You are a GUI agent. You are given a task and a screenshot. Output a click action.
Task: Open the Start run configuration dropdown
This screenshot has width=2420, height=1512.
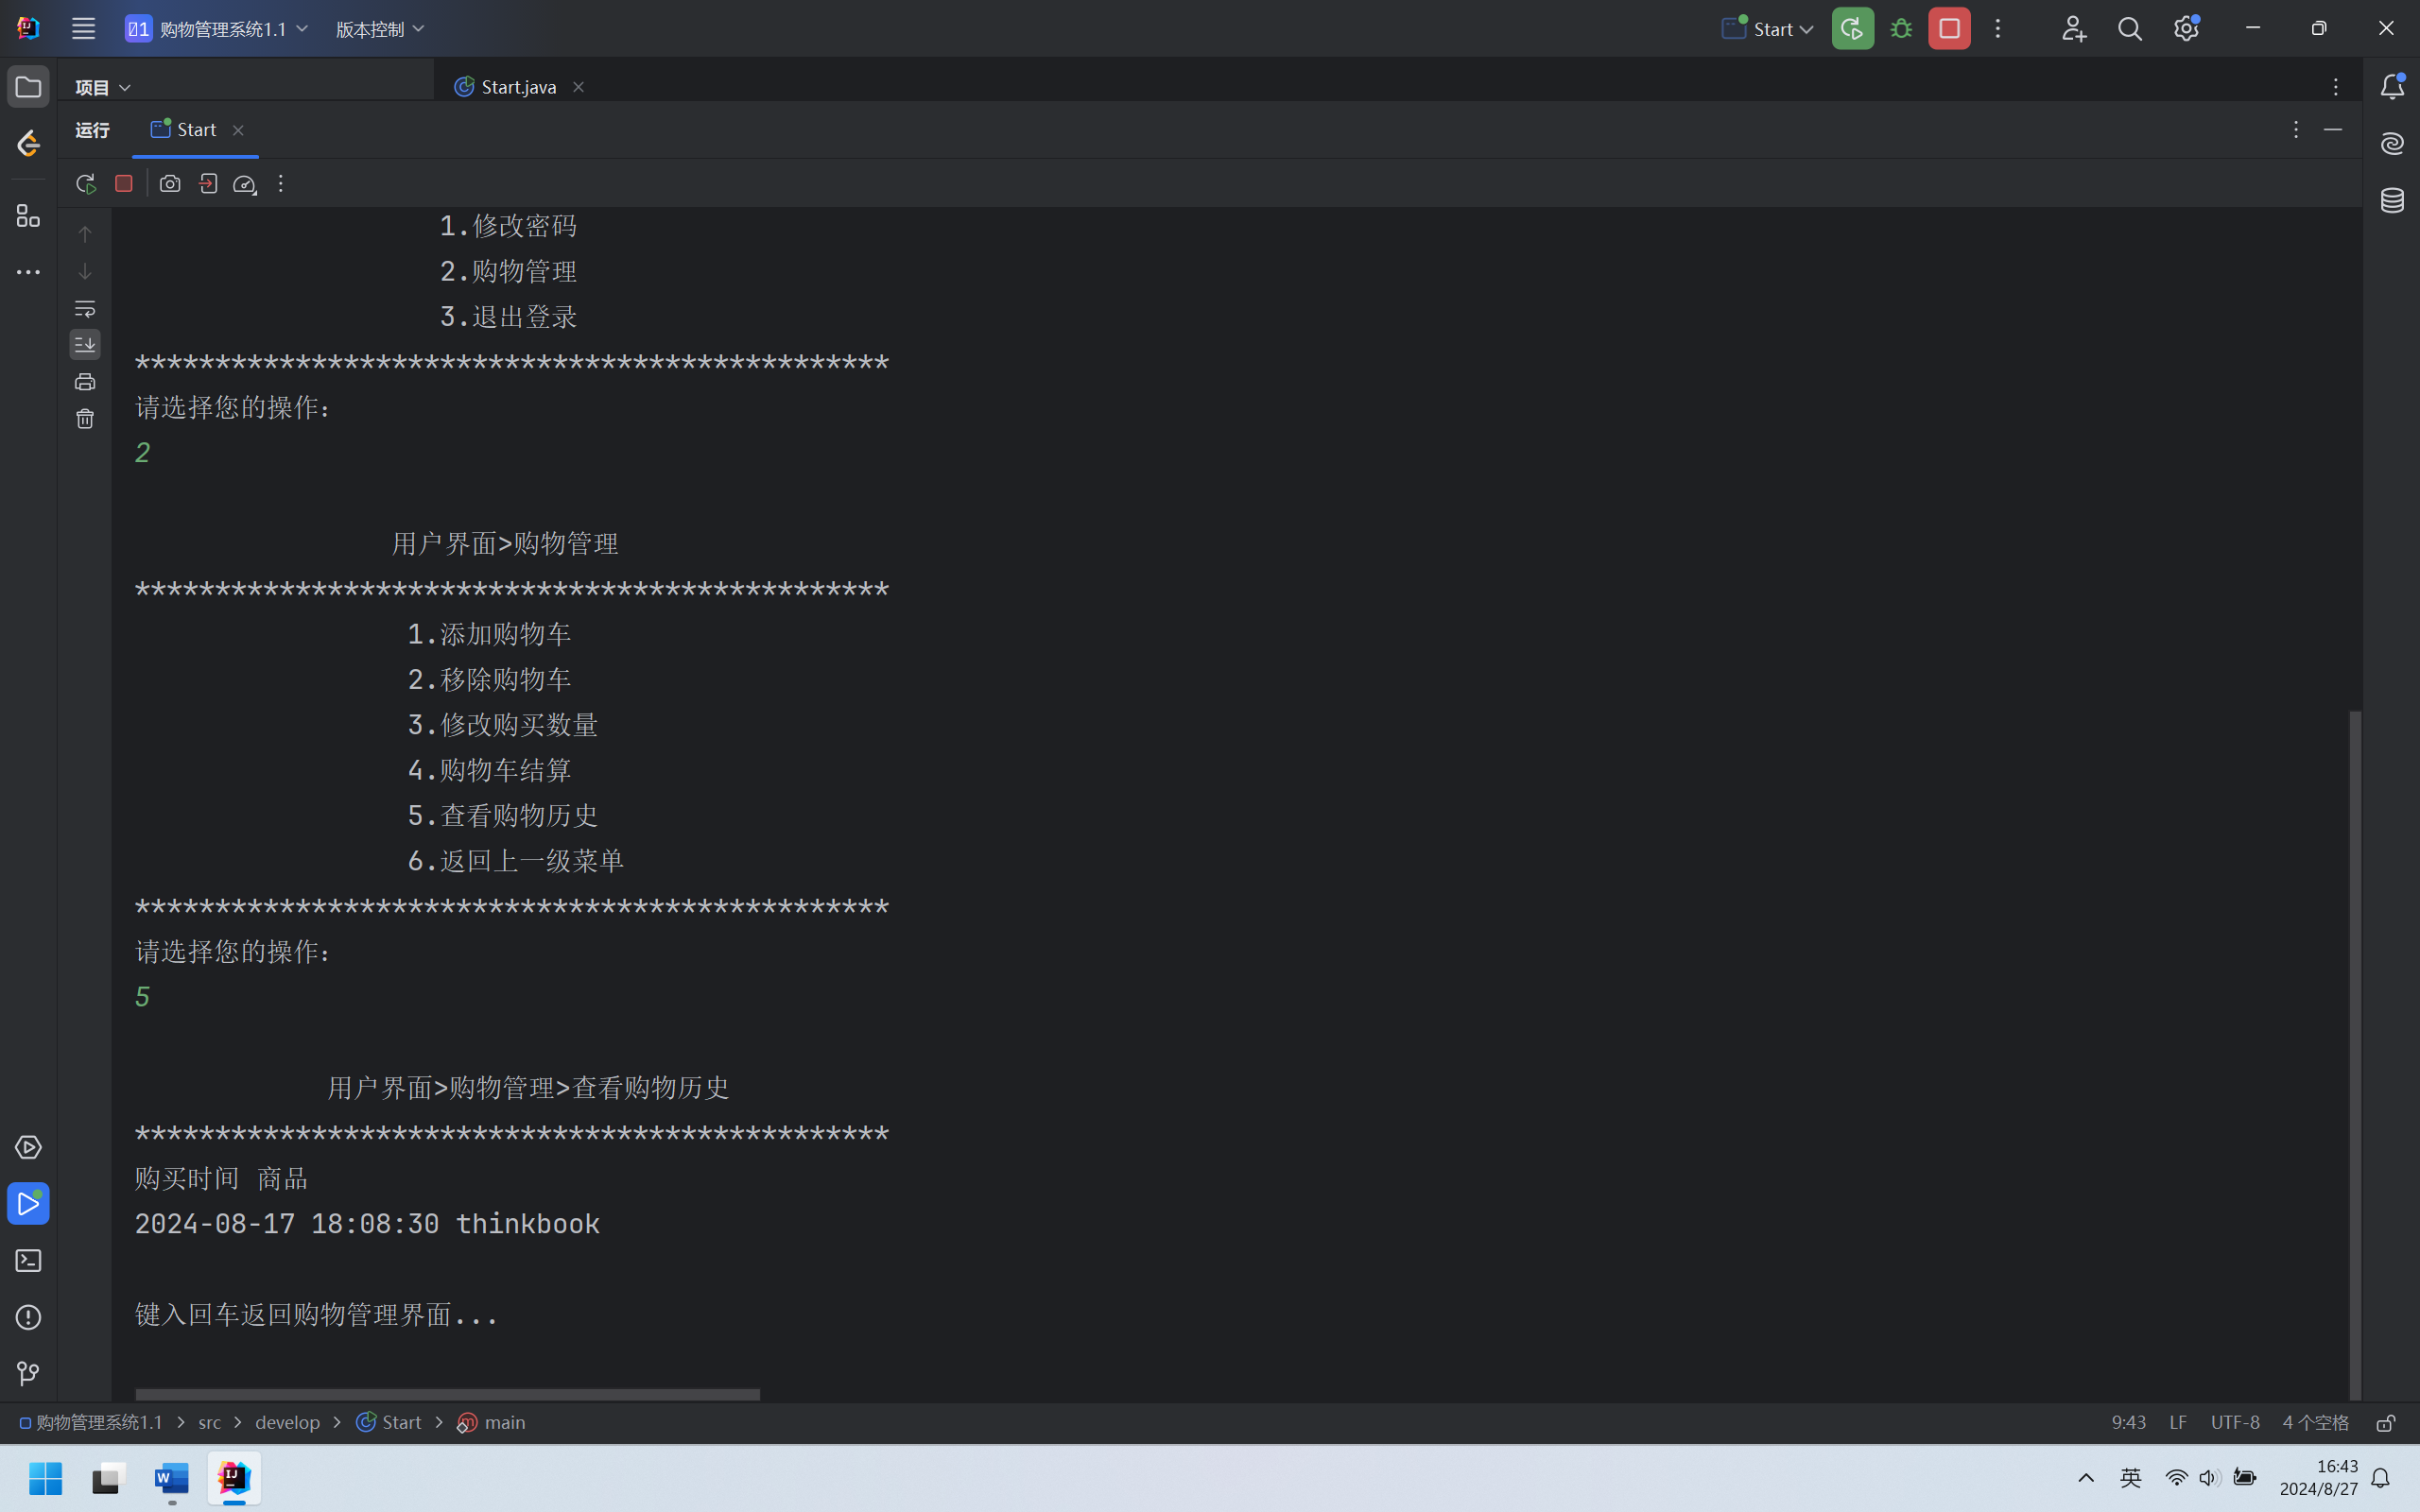(1767, 29)
